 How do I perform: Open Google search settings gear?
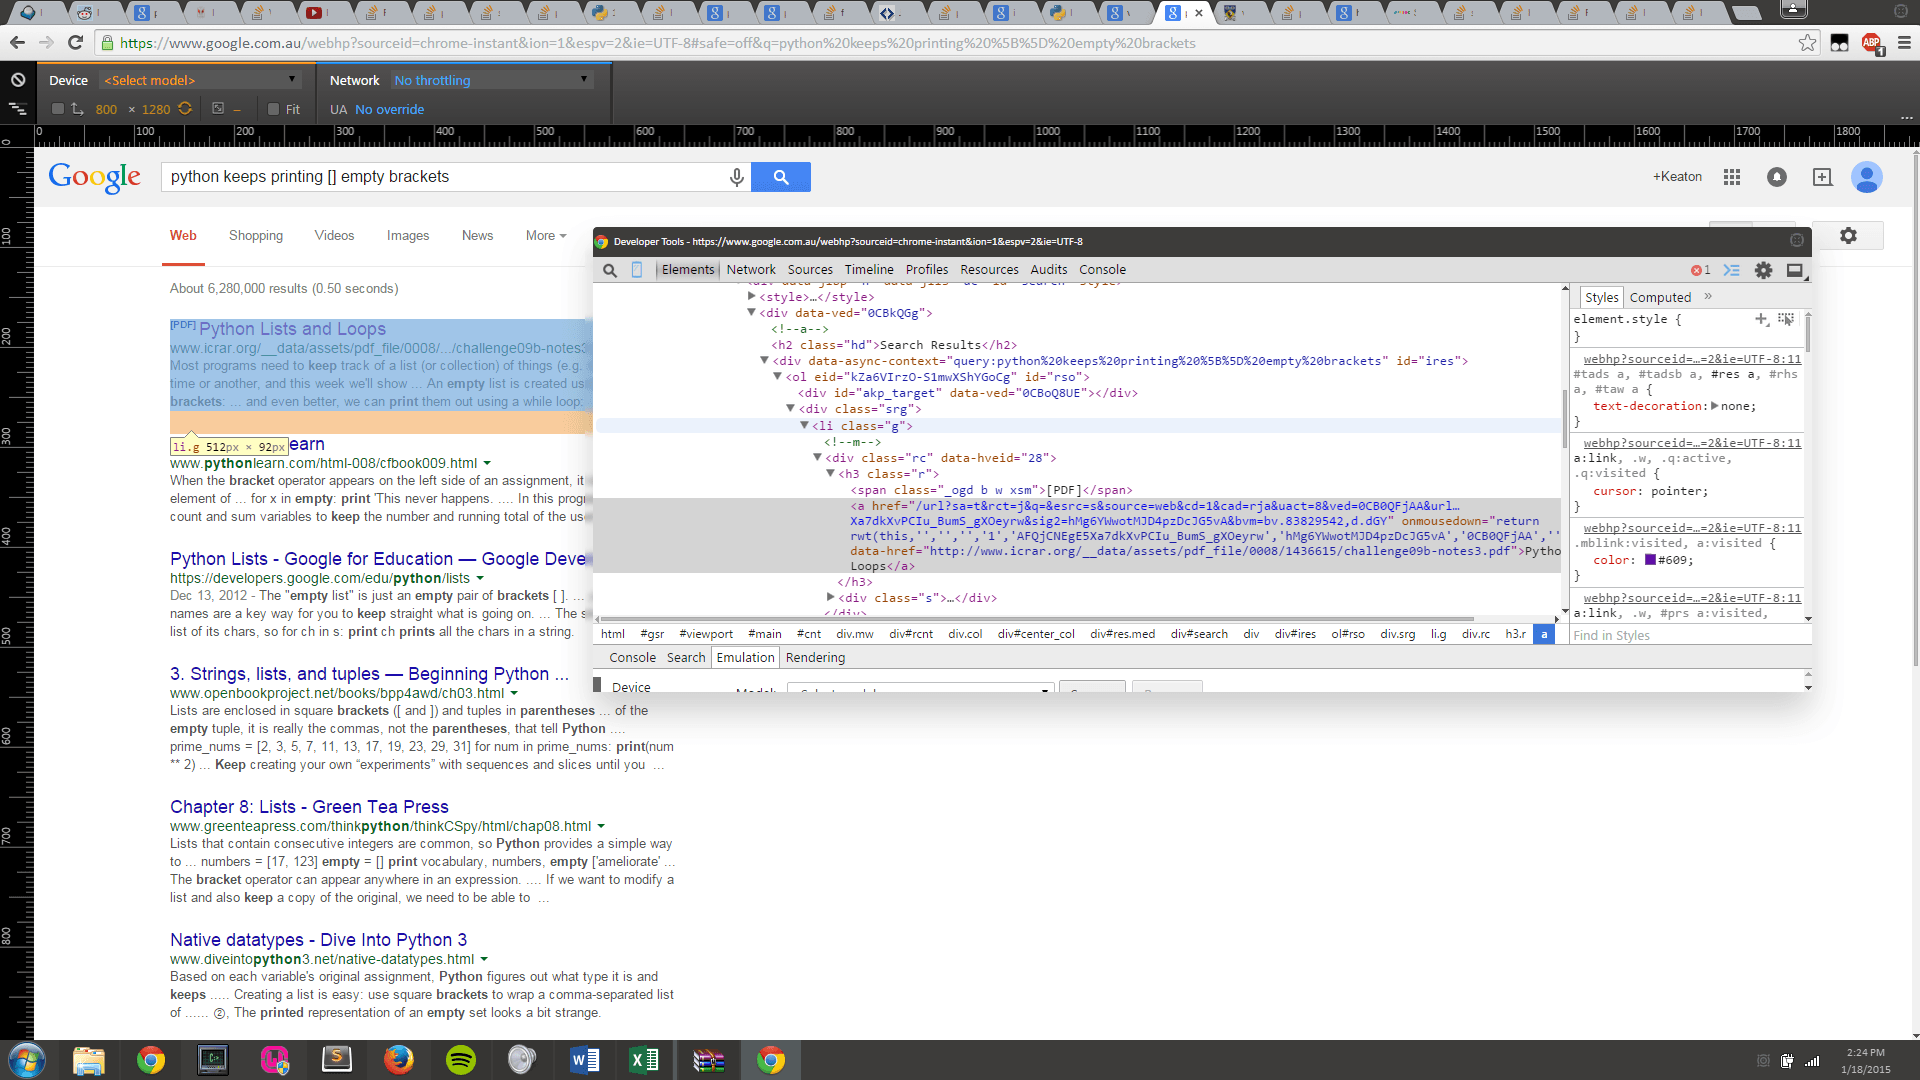[x=1848, y=236]
